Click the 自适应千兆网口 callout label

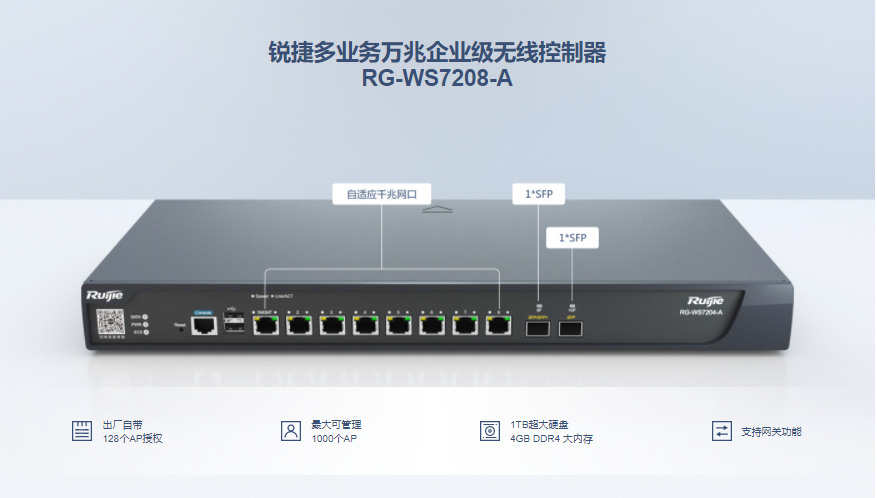point(382,194)
